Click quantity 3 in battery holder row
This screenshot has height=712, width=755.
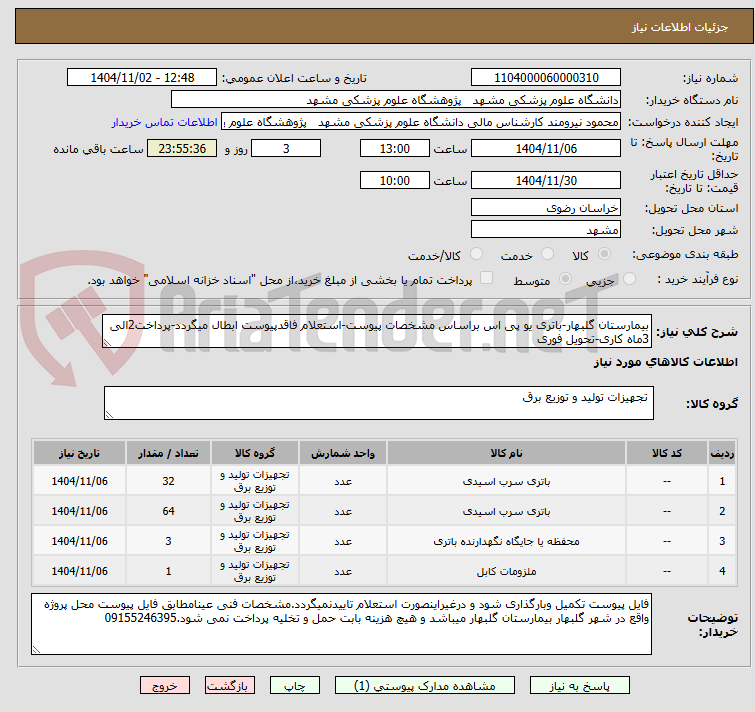(x=168, y=541)
